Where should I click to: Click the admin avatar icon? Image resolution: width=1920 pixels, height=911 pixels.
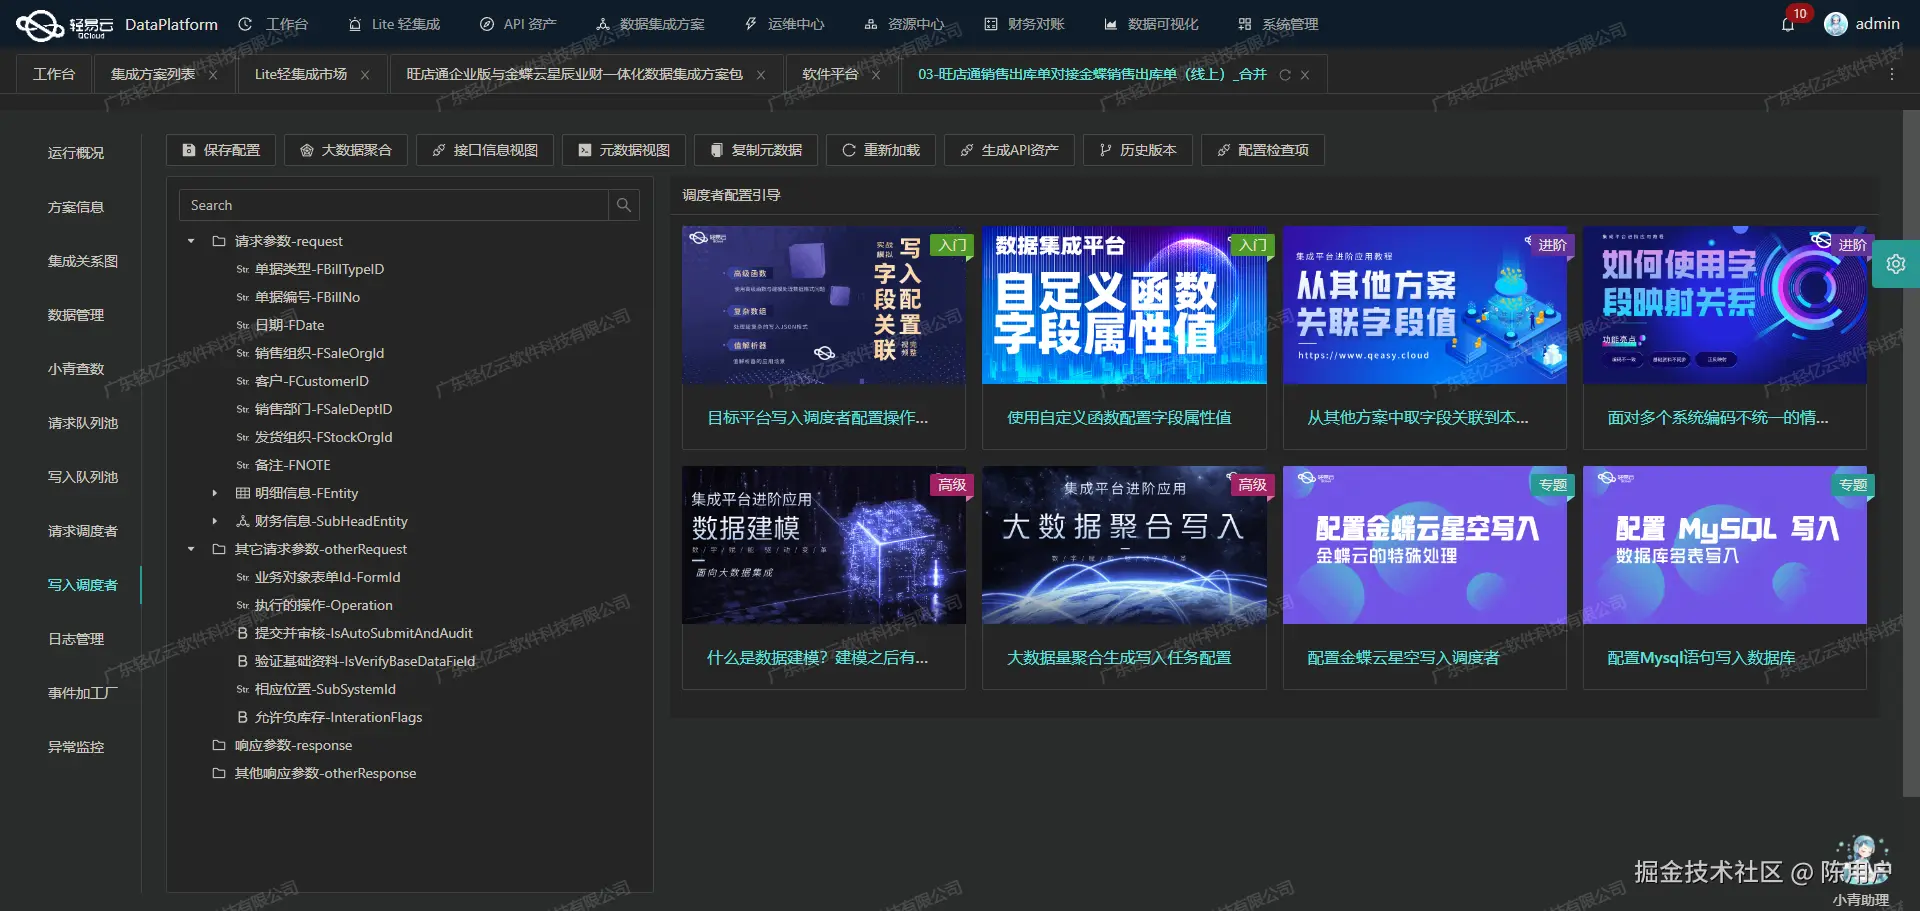tap(1836, 24)
